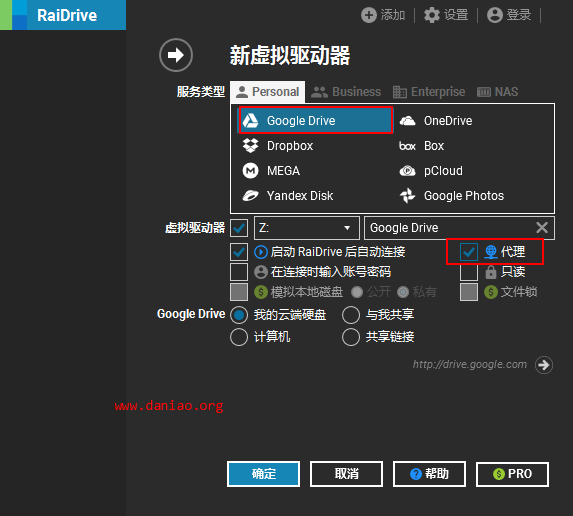Check 在连接时输入账号密码 option
This screenshot has width=573, height=516.
(x=239, y=272)
